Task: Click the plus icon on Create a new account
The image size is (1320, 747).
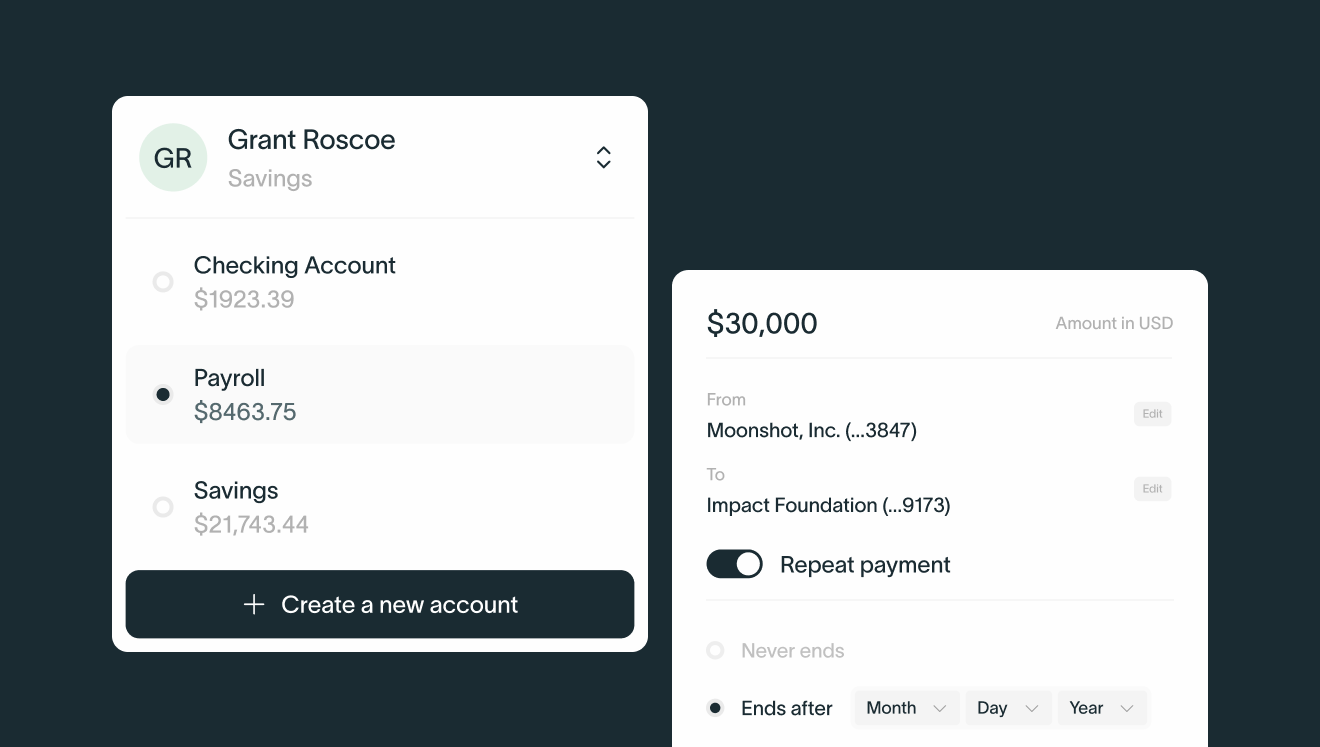Action: (254, 604)
